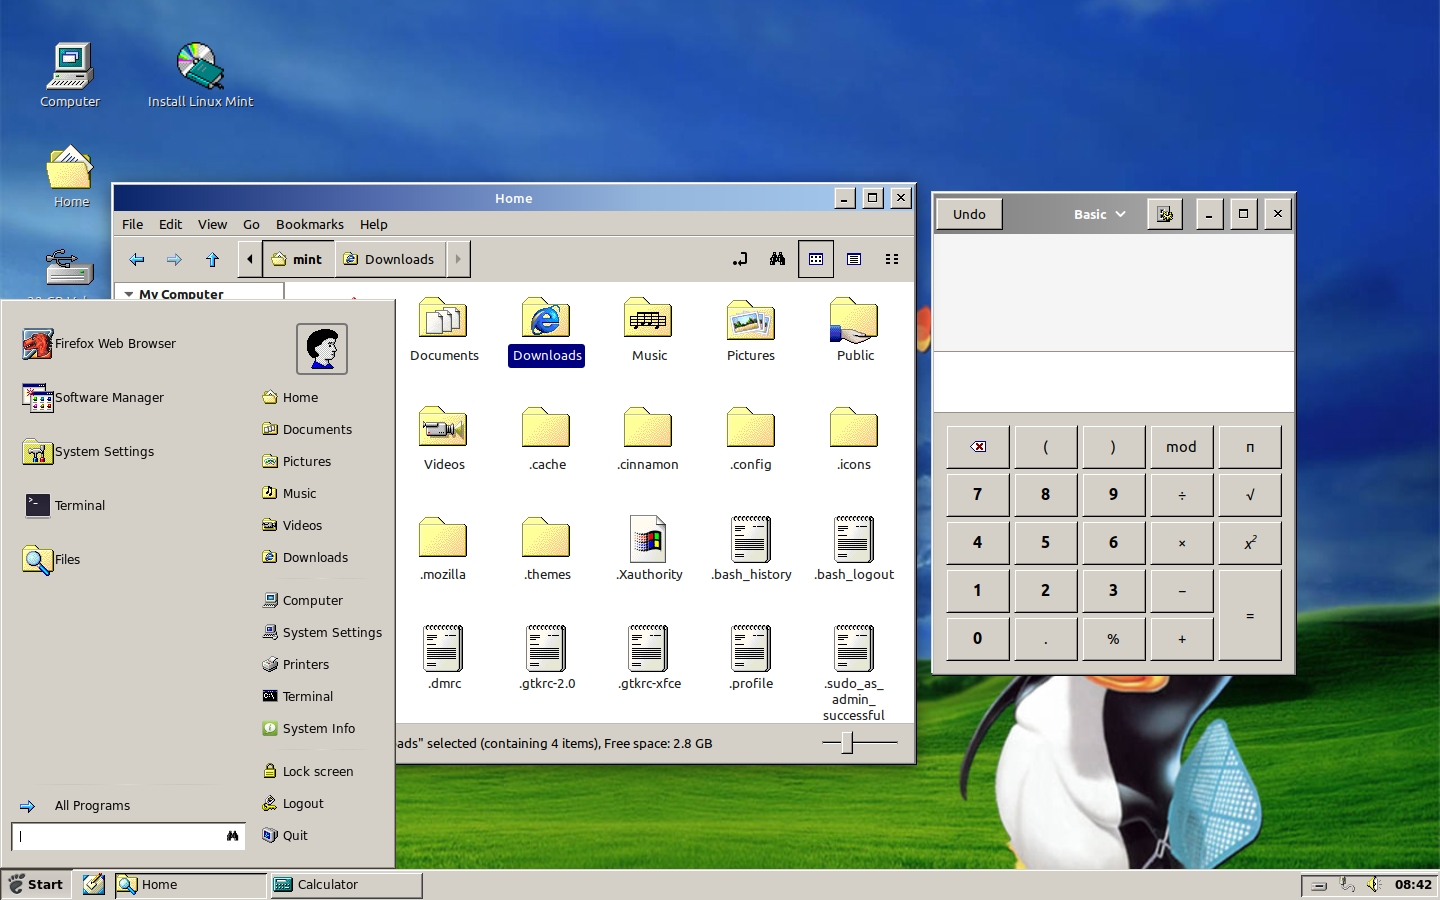The height and width of the screenshot is (900, 1440).
Task: Select the Videos folder in file view
Action: pos(444,439)
